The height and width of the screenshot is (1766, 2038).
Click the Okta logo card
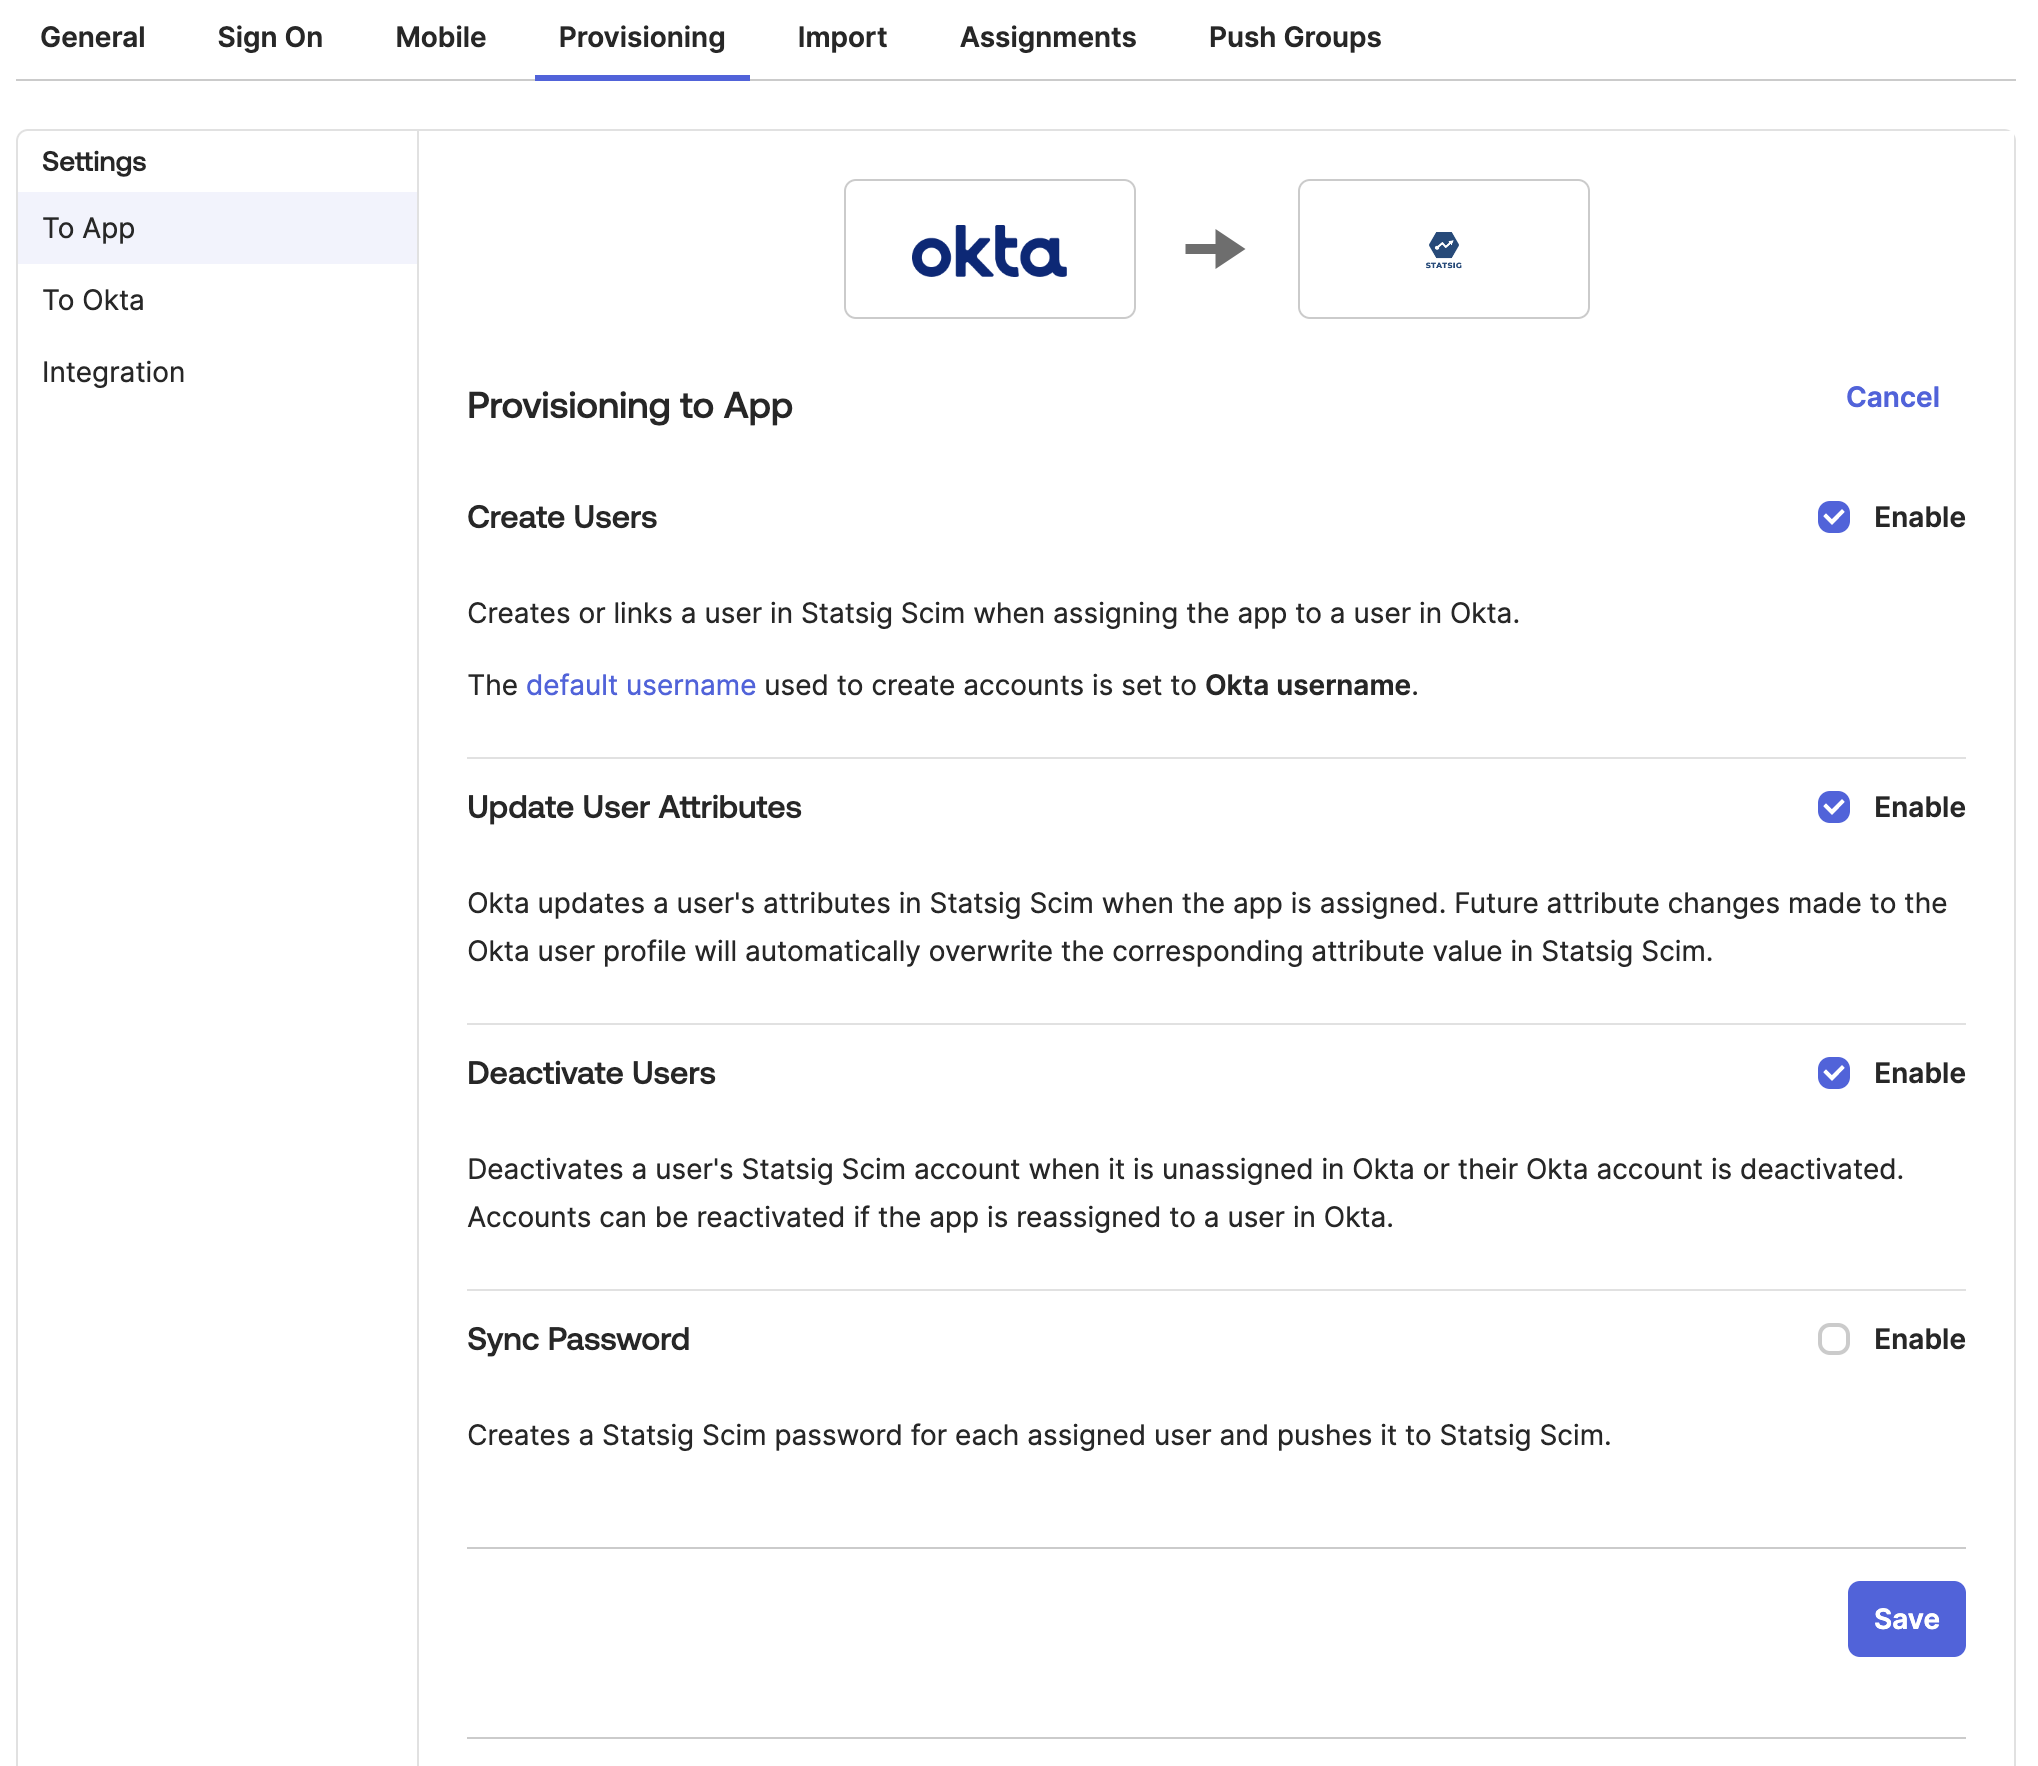[989, 248]
